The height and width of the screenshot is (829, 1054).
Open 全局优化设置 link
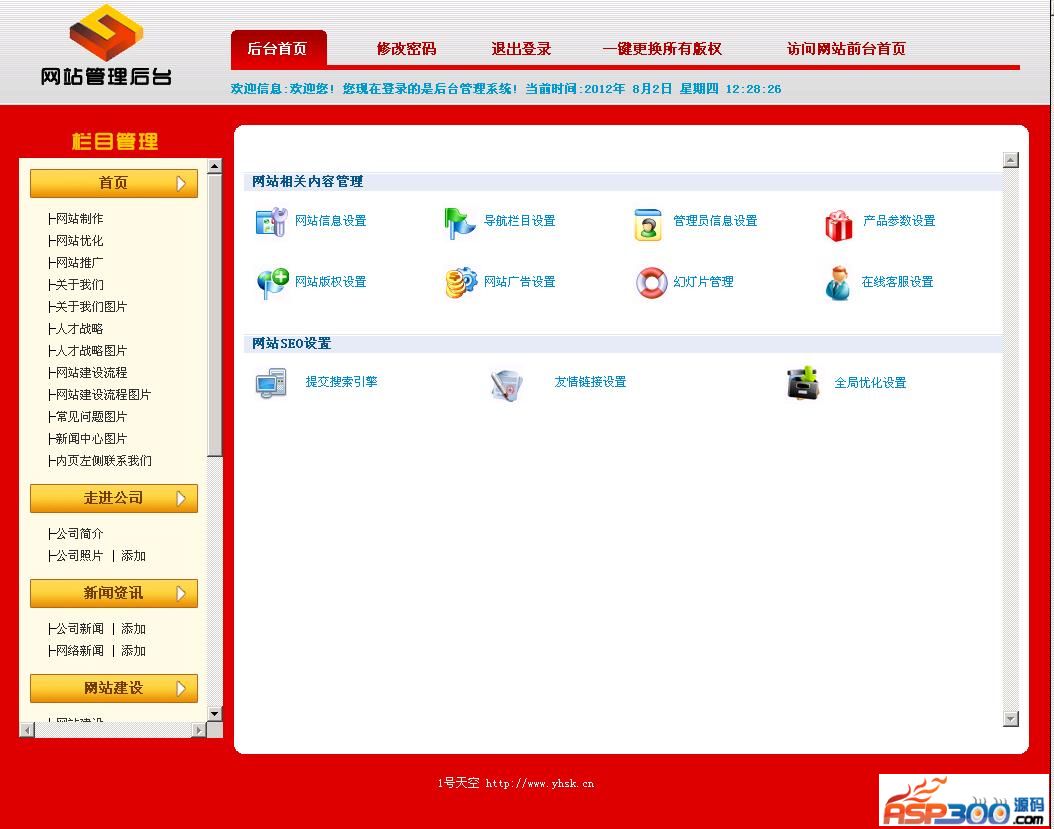(x=870, y=383)
